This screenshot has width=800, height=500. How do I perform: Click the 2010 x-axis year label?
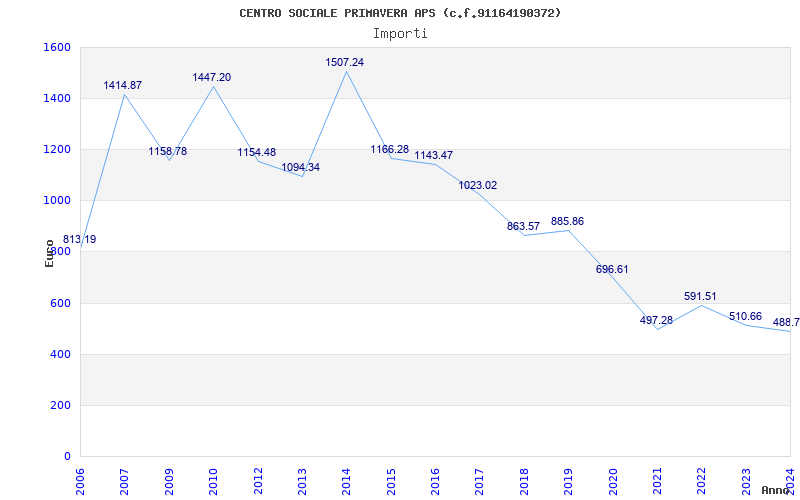[x=213, y=481]
